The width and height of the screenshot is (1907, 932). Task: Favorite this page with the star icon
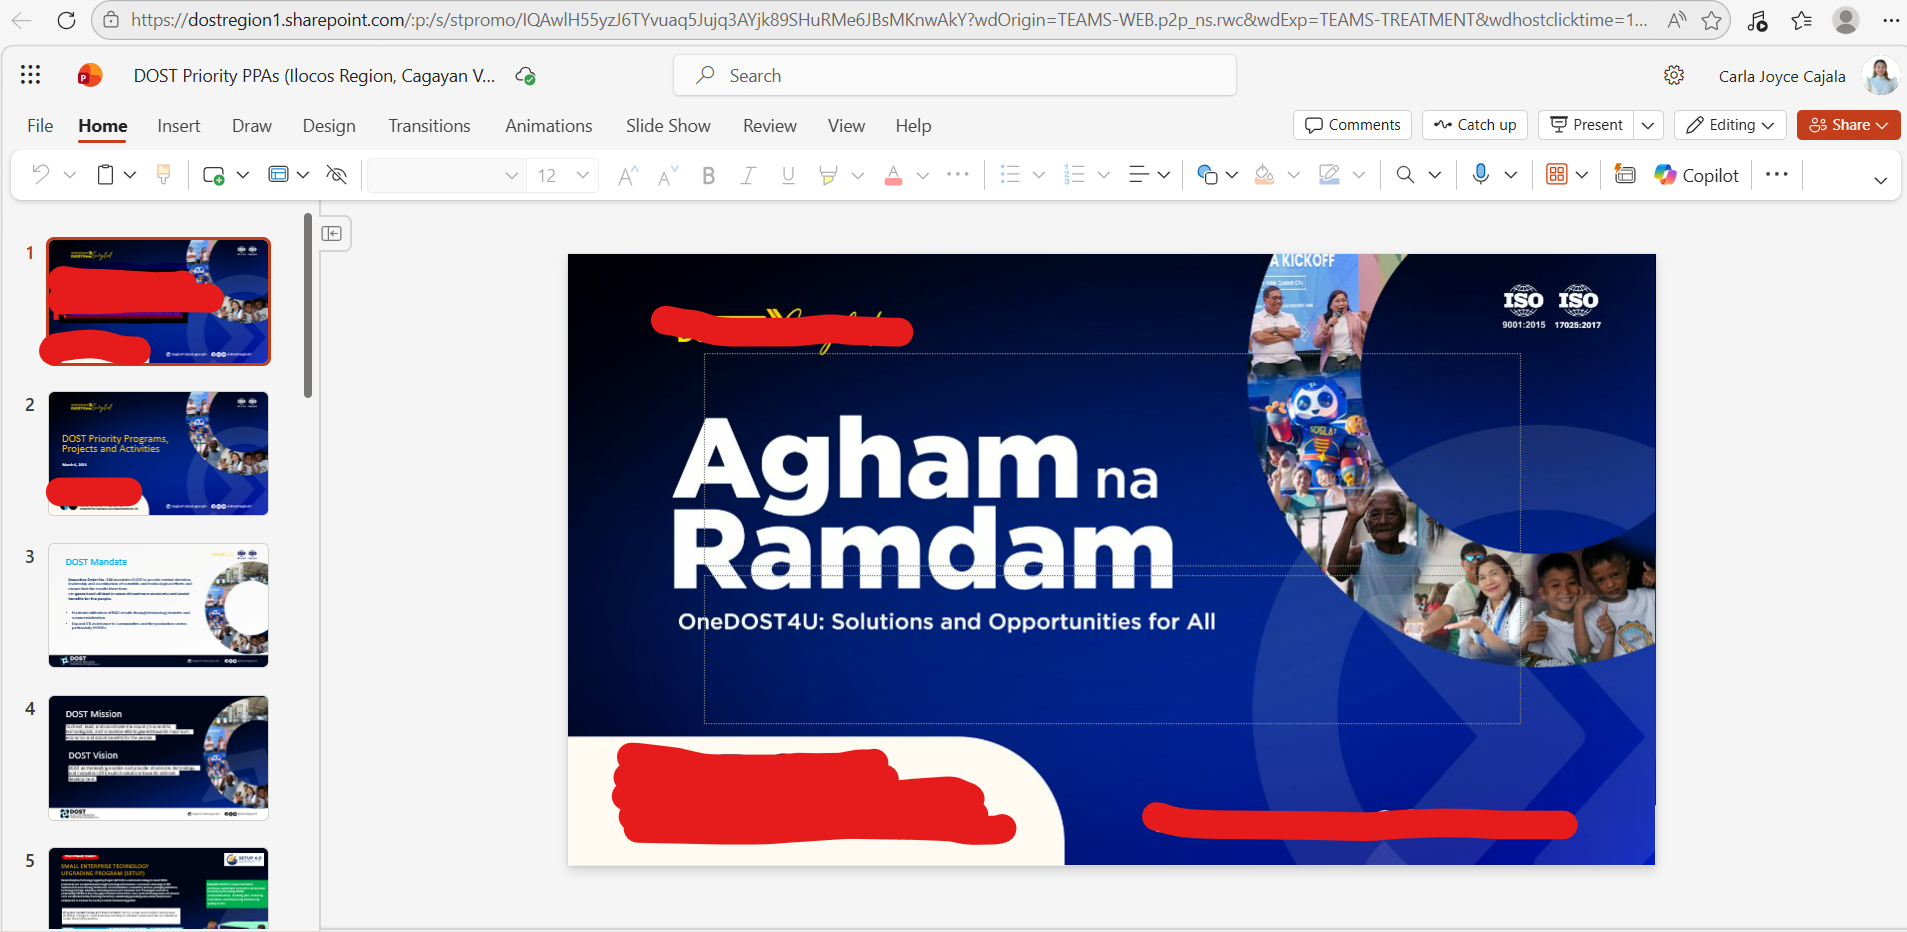pos(1712,20)
